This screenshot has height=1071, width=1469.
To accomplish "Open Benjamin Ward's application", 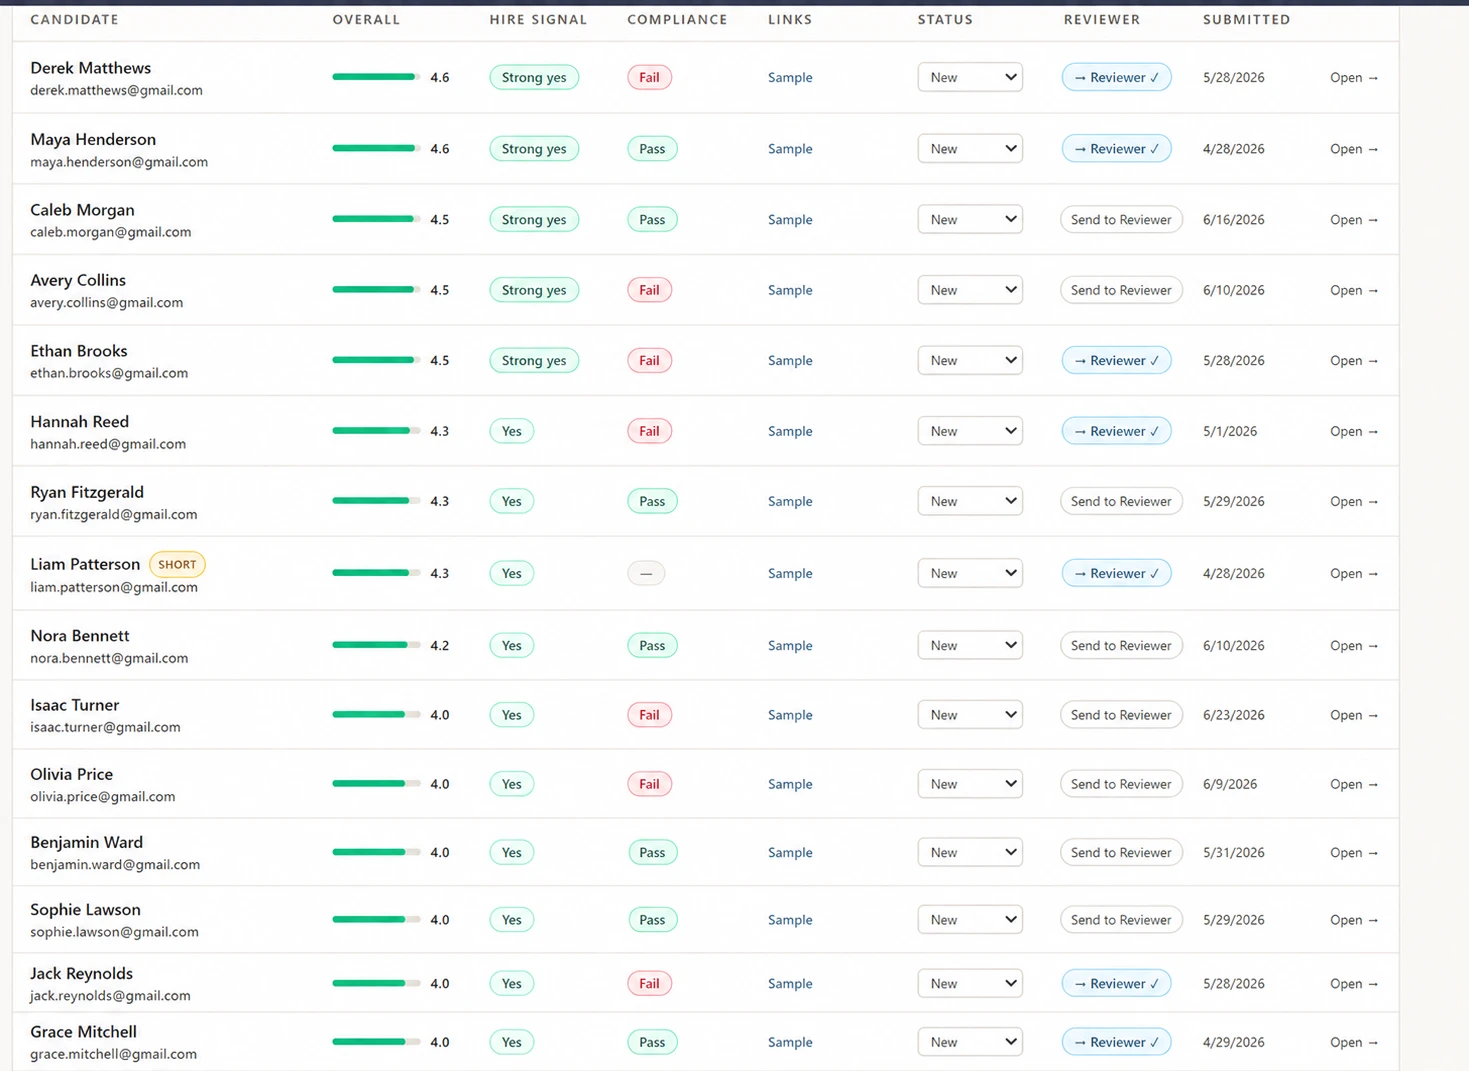I will tap(1354, 852).
